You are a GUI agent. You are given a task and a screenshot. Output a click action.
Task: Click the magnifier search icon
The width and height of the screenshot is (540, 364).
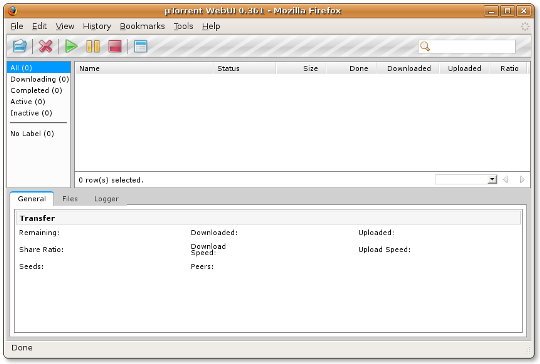pyautogui.click(x=425, y=46)
